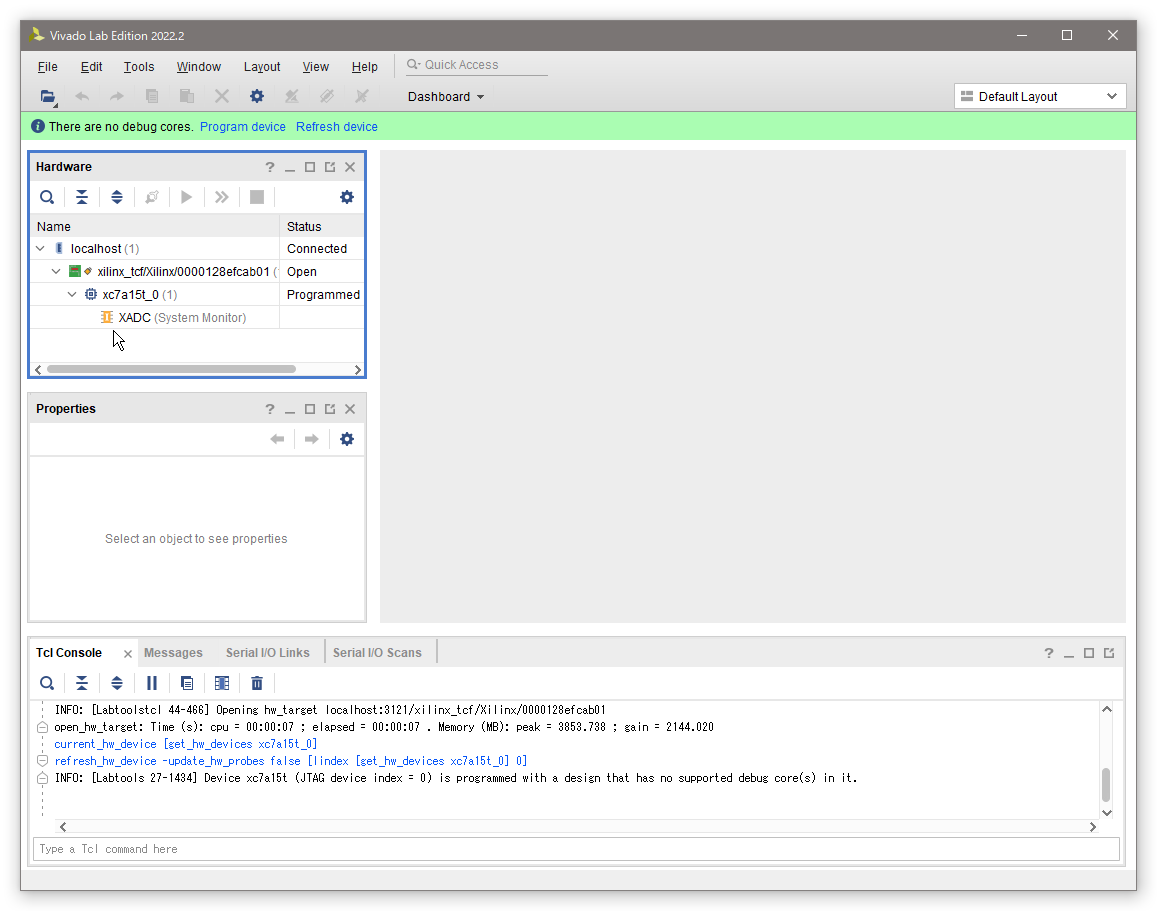
Task: Collapse the xc7a15t_0 device node
Action: 72,295
